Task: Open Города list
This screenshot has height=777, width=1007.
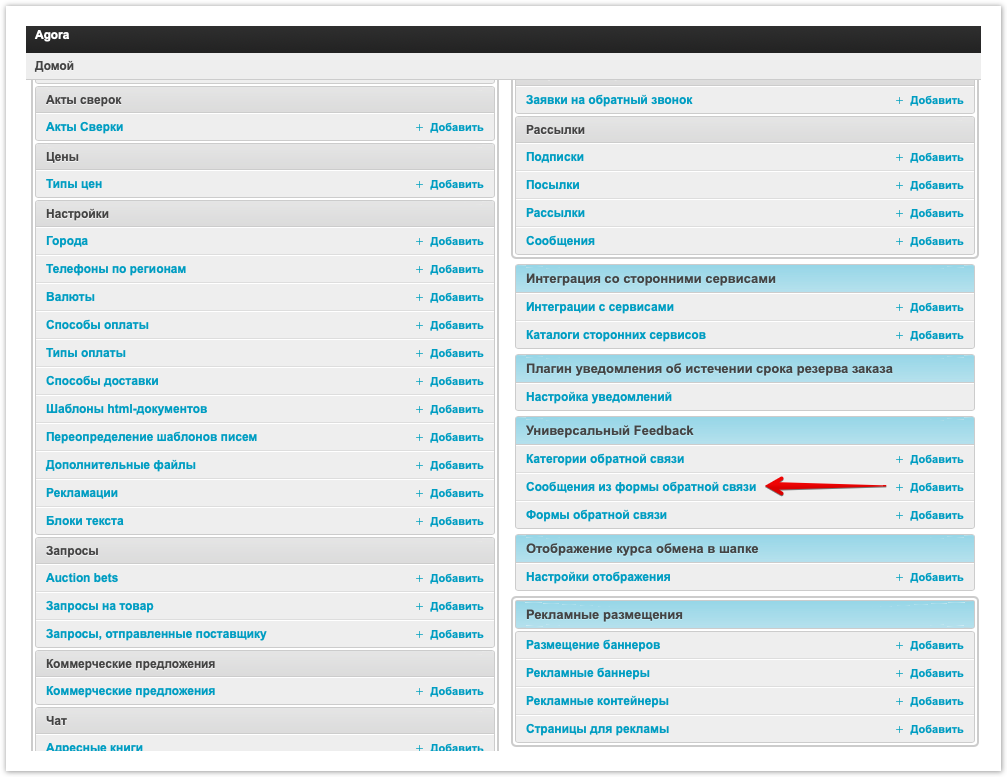Action: (x=67, y=241)
